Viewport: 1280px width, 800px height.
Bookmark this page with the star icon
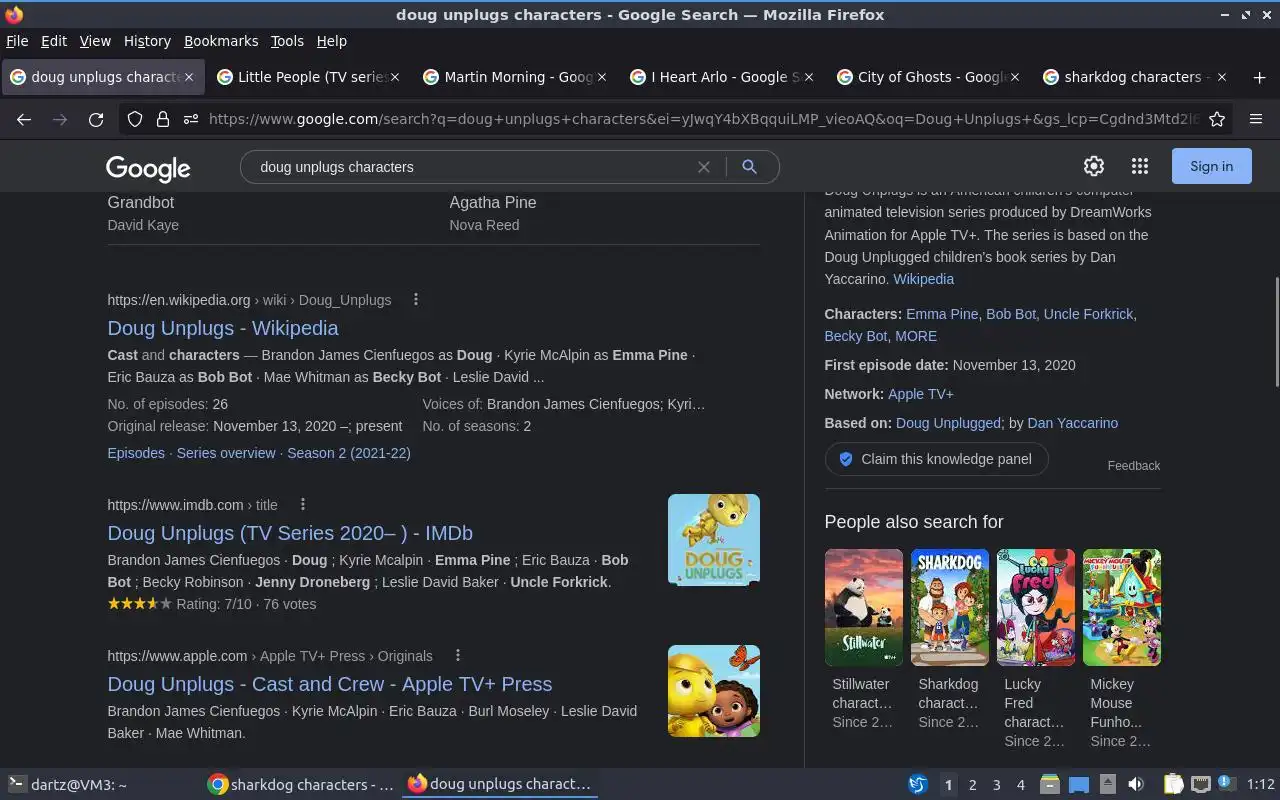point(1217,119)
